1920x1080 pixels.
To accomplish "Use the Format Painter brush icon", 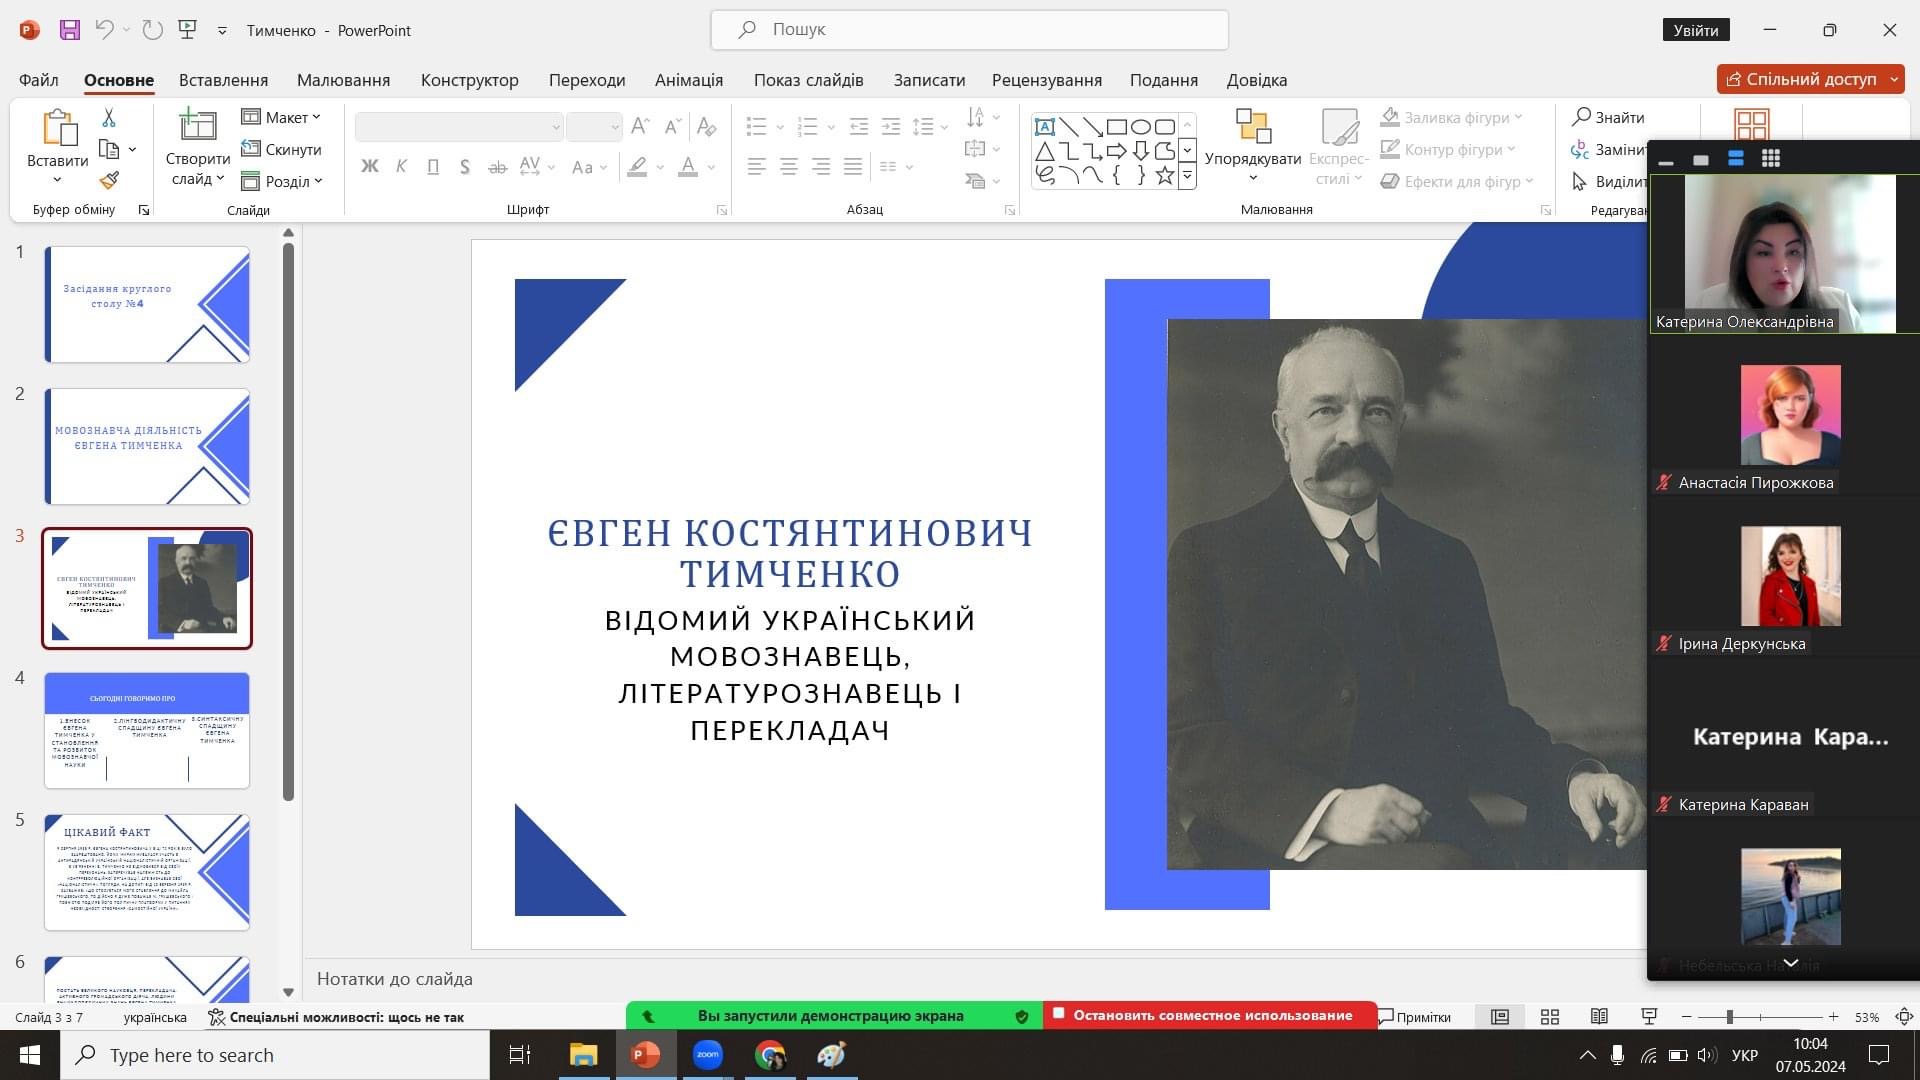I will tap(109, 180).
